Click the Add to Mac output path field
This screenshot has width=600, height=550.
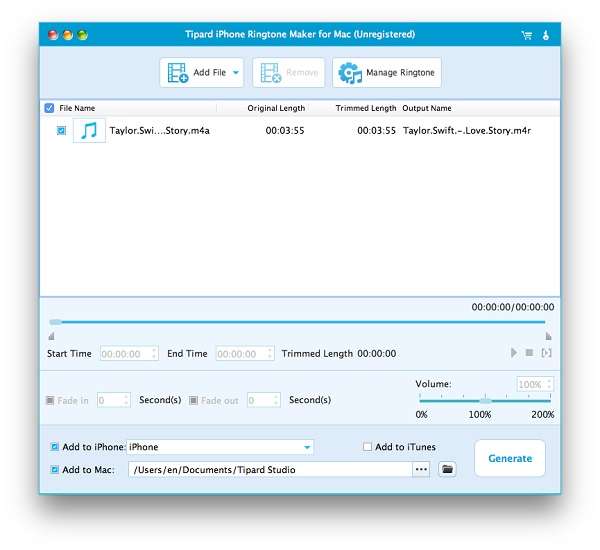coord(271,470)
